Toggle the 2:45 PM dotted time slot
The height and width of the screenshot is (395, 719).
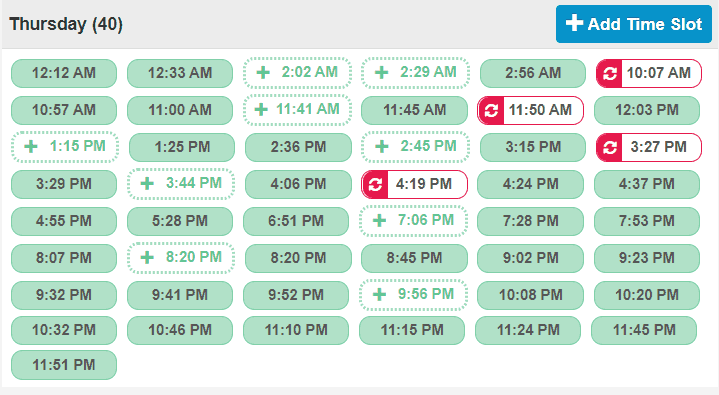415,147
